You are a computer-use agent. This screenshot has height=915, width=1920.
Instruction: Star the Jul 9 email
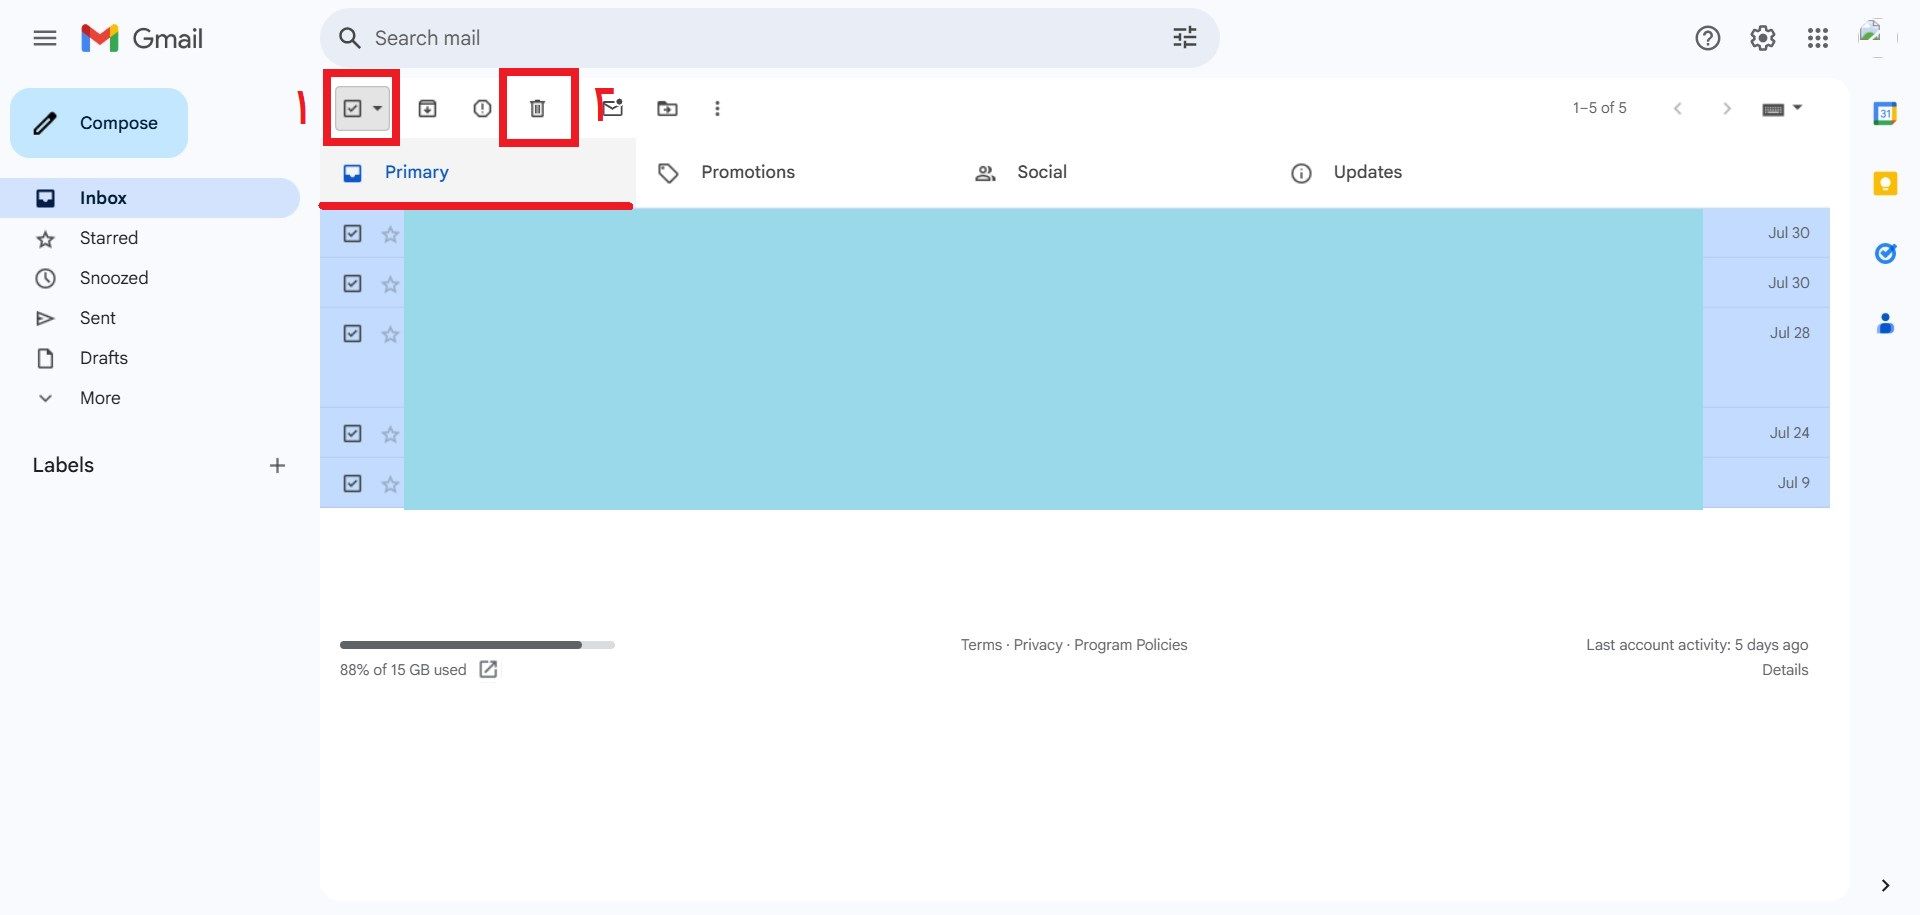coord(390,484)
